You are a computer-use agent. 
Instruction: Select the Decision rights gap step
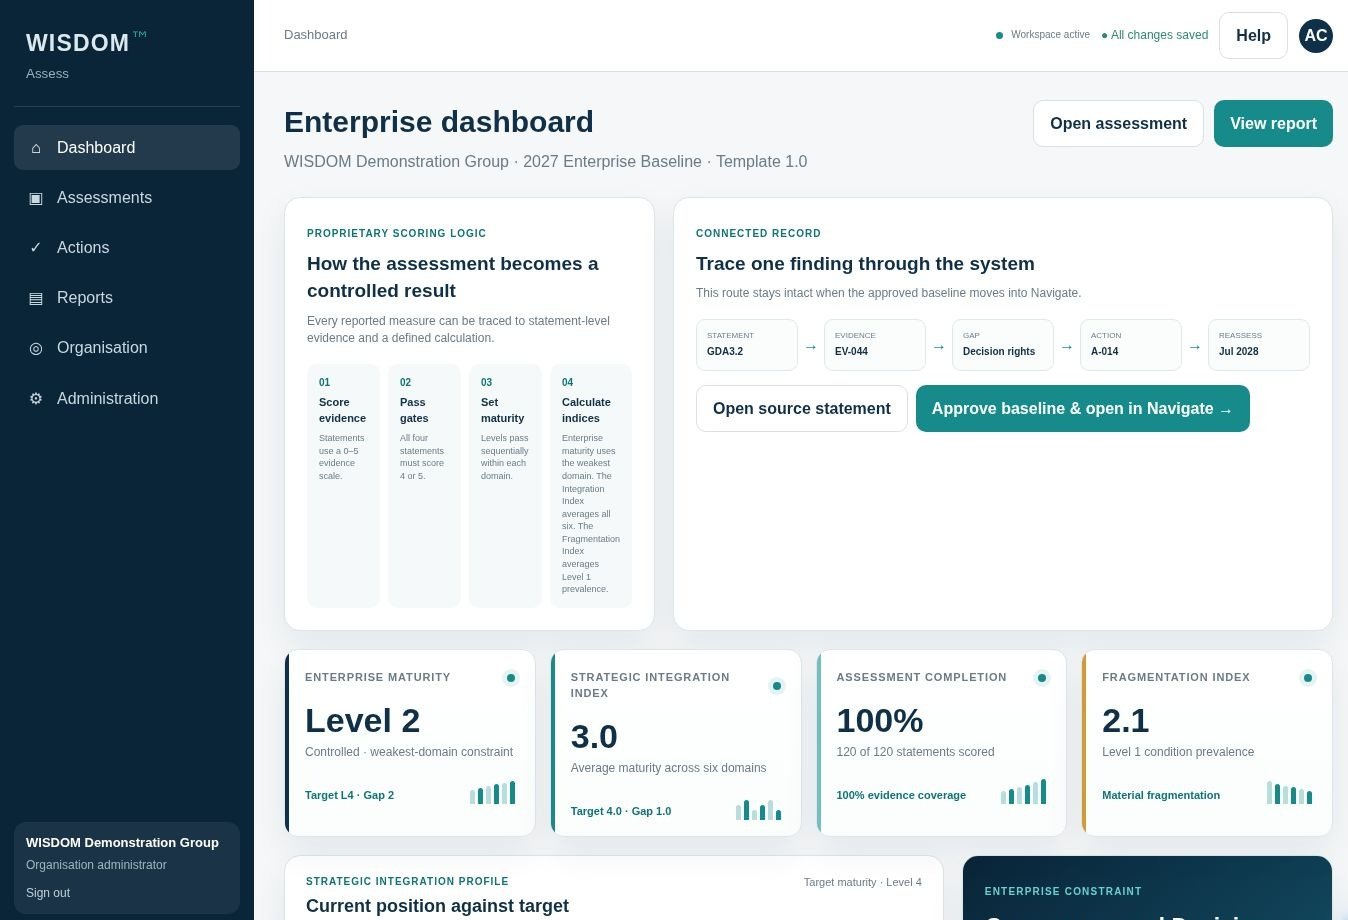tap(1003, 345)
